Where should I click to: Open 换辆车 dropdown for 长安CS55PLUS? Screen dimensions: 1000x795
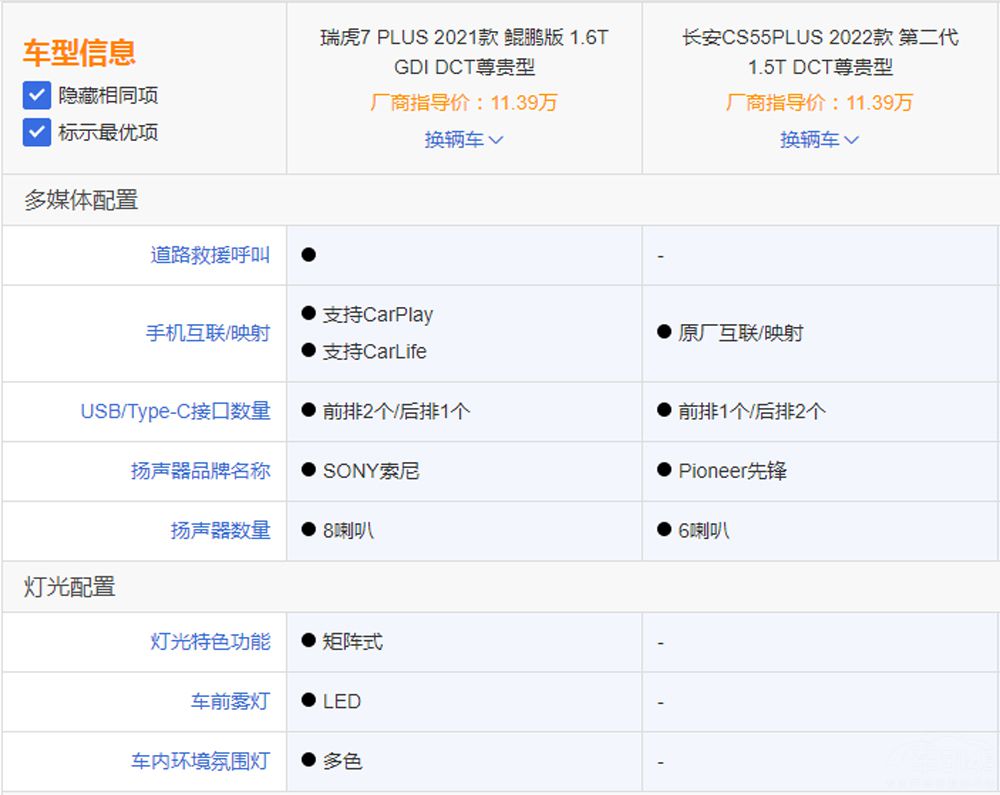pyautogui.click(x=820, y=140)
